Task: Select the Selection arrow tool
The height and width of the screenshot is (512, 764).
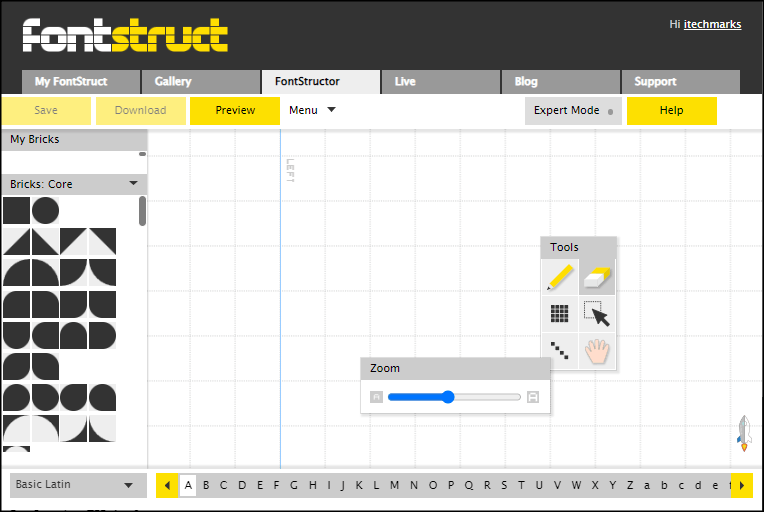Action: pyautogui.click(x=597, y=314)
